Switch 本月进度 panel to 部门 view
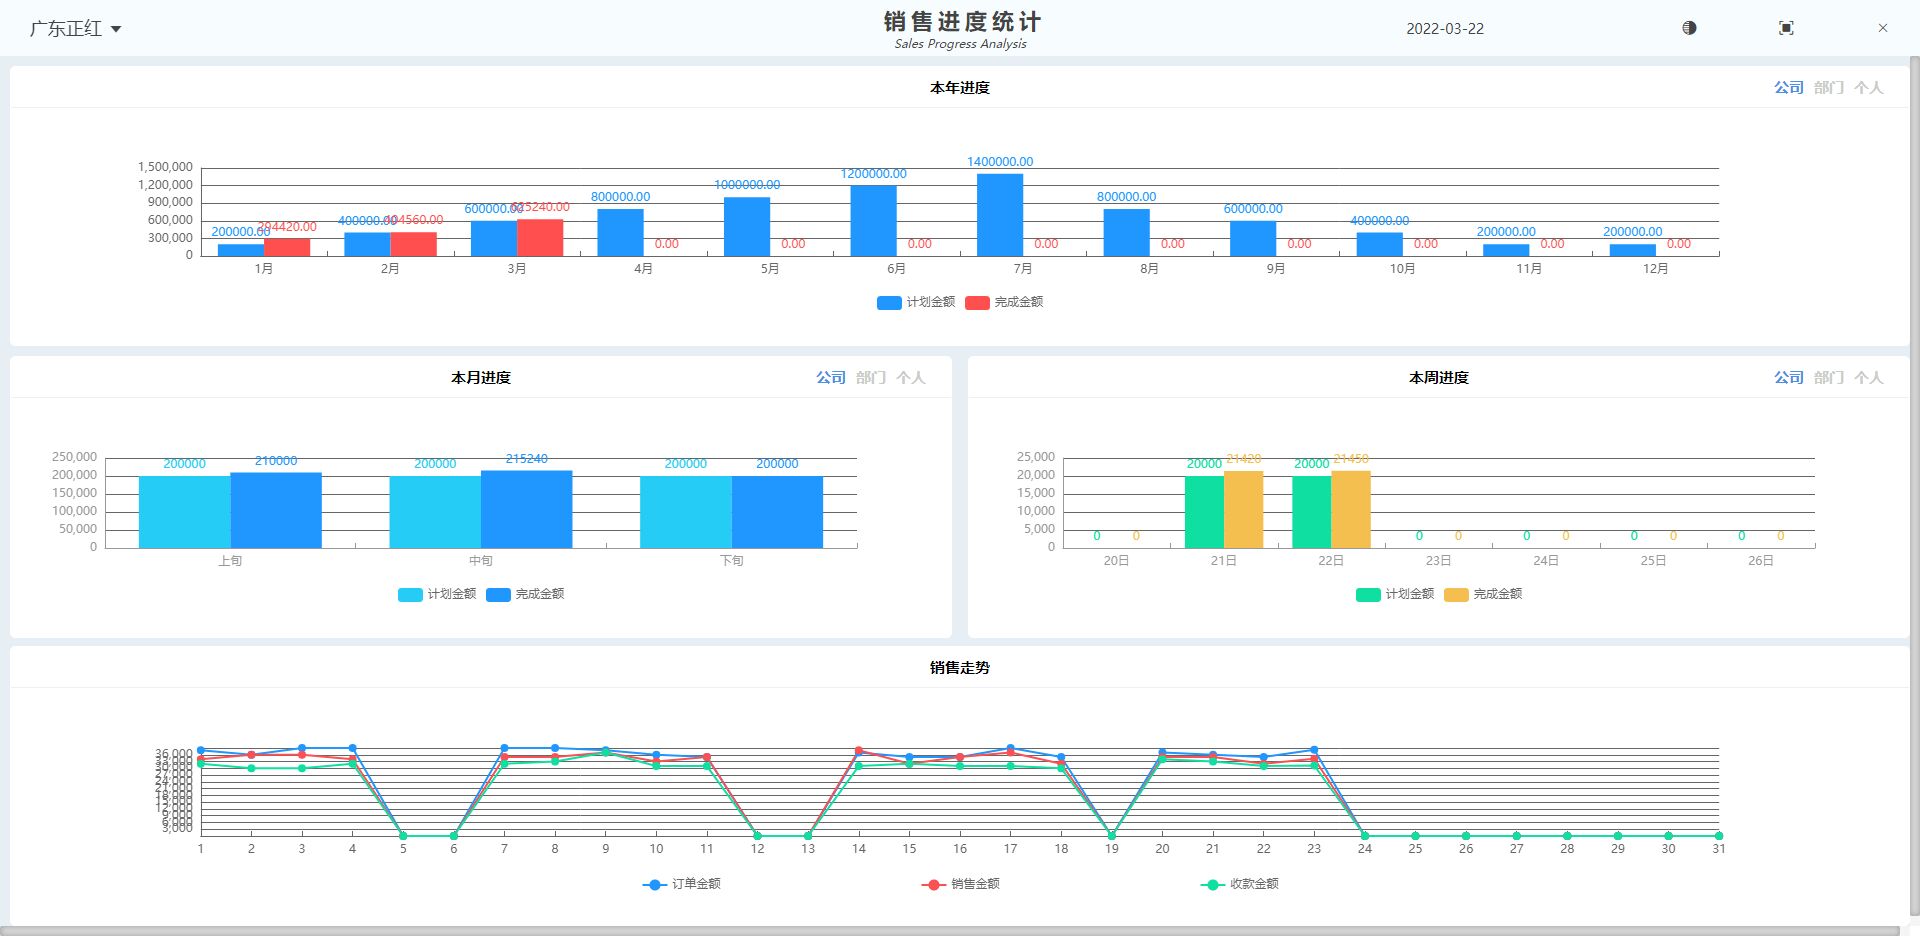The image size is (1920, 936). pyautogui.click(x=870, y=378)
